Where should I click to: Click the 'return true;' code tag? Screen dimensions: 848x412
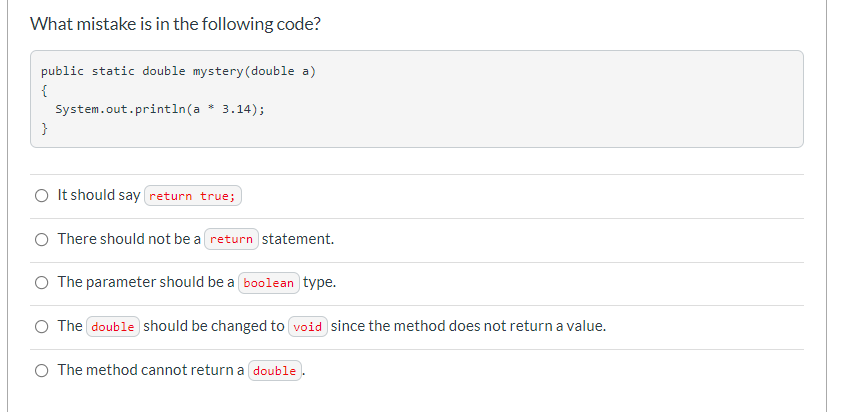click(192, 196)
